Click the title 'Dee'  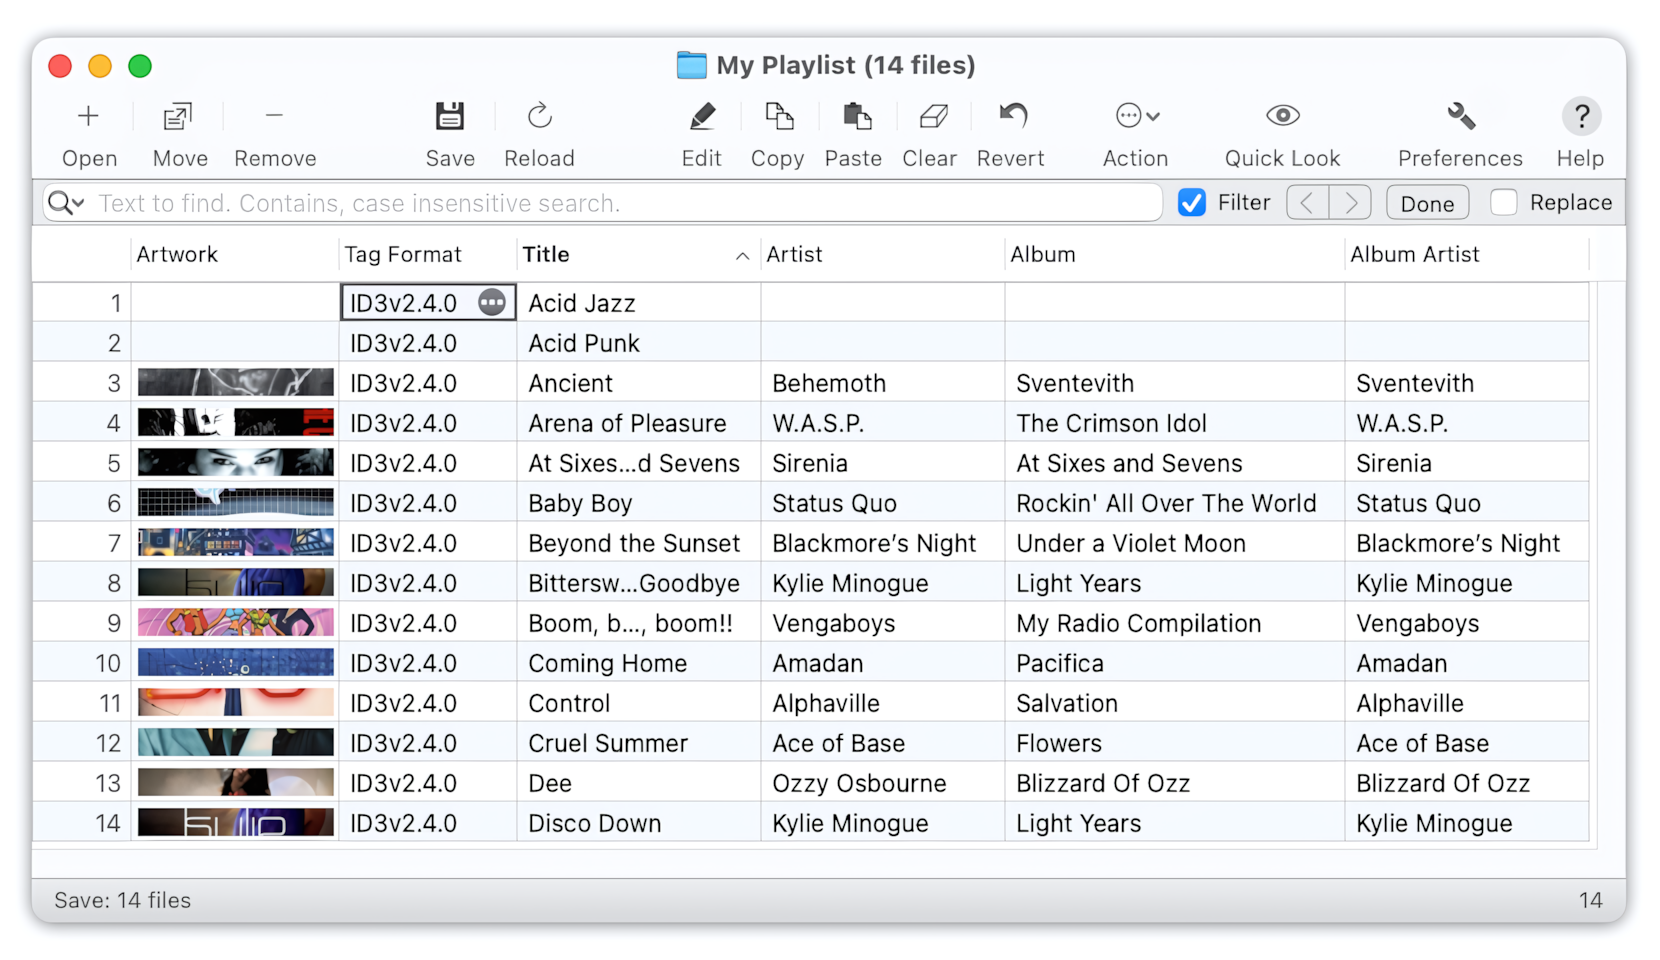[550, 783]
